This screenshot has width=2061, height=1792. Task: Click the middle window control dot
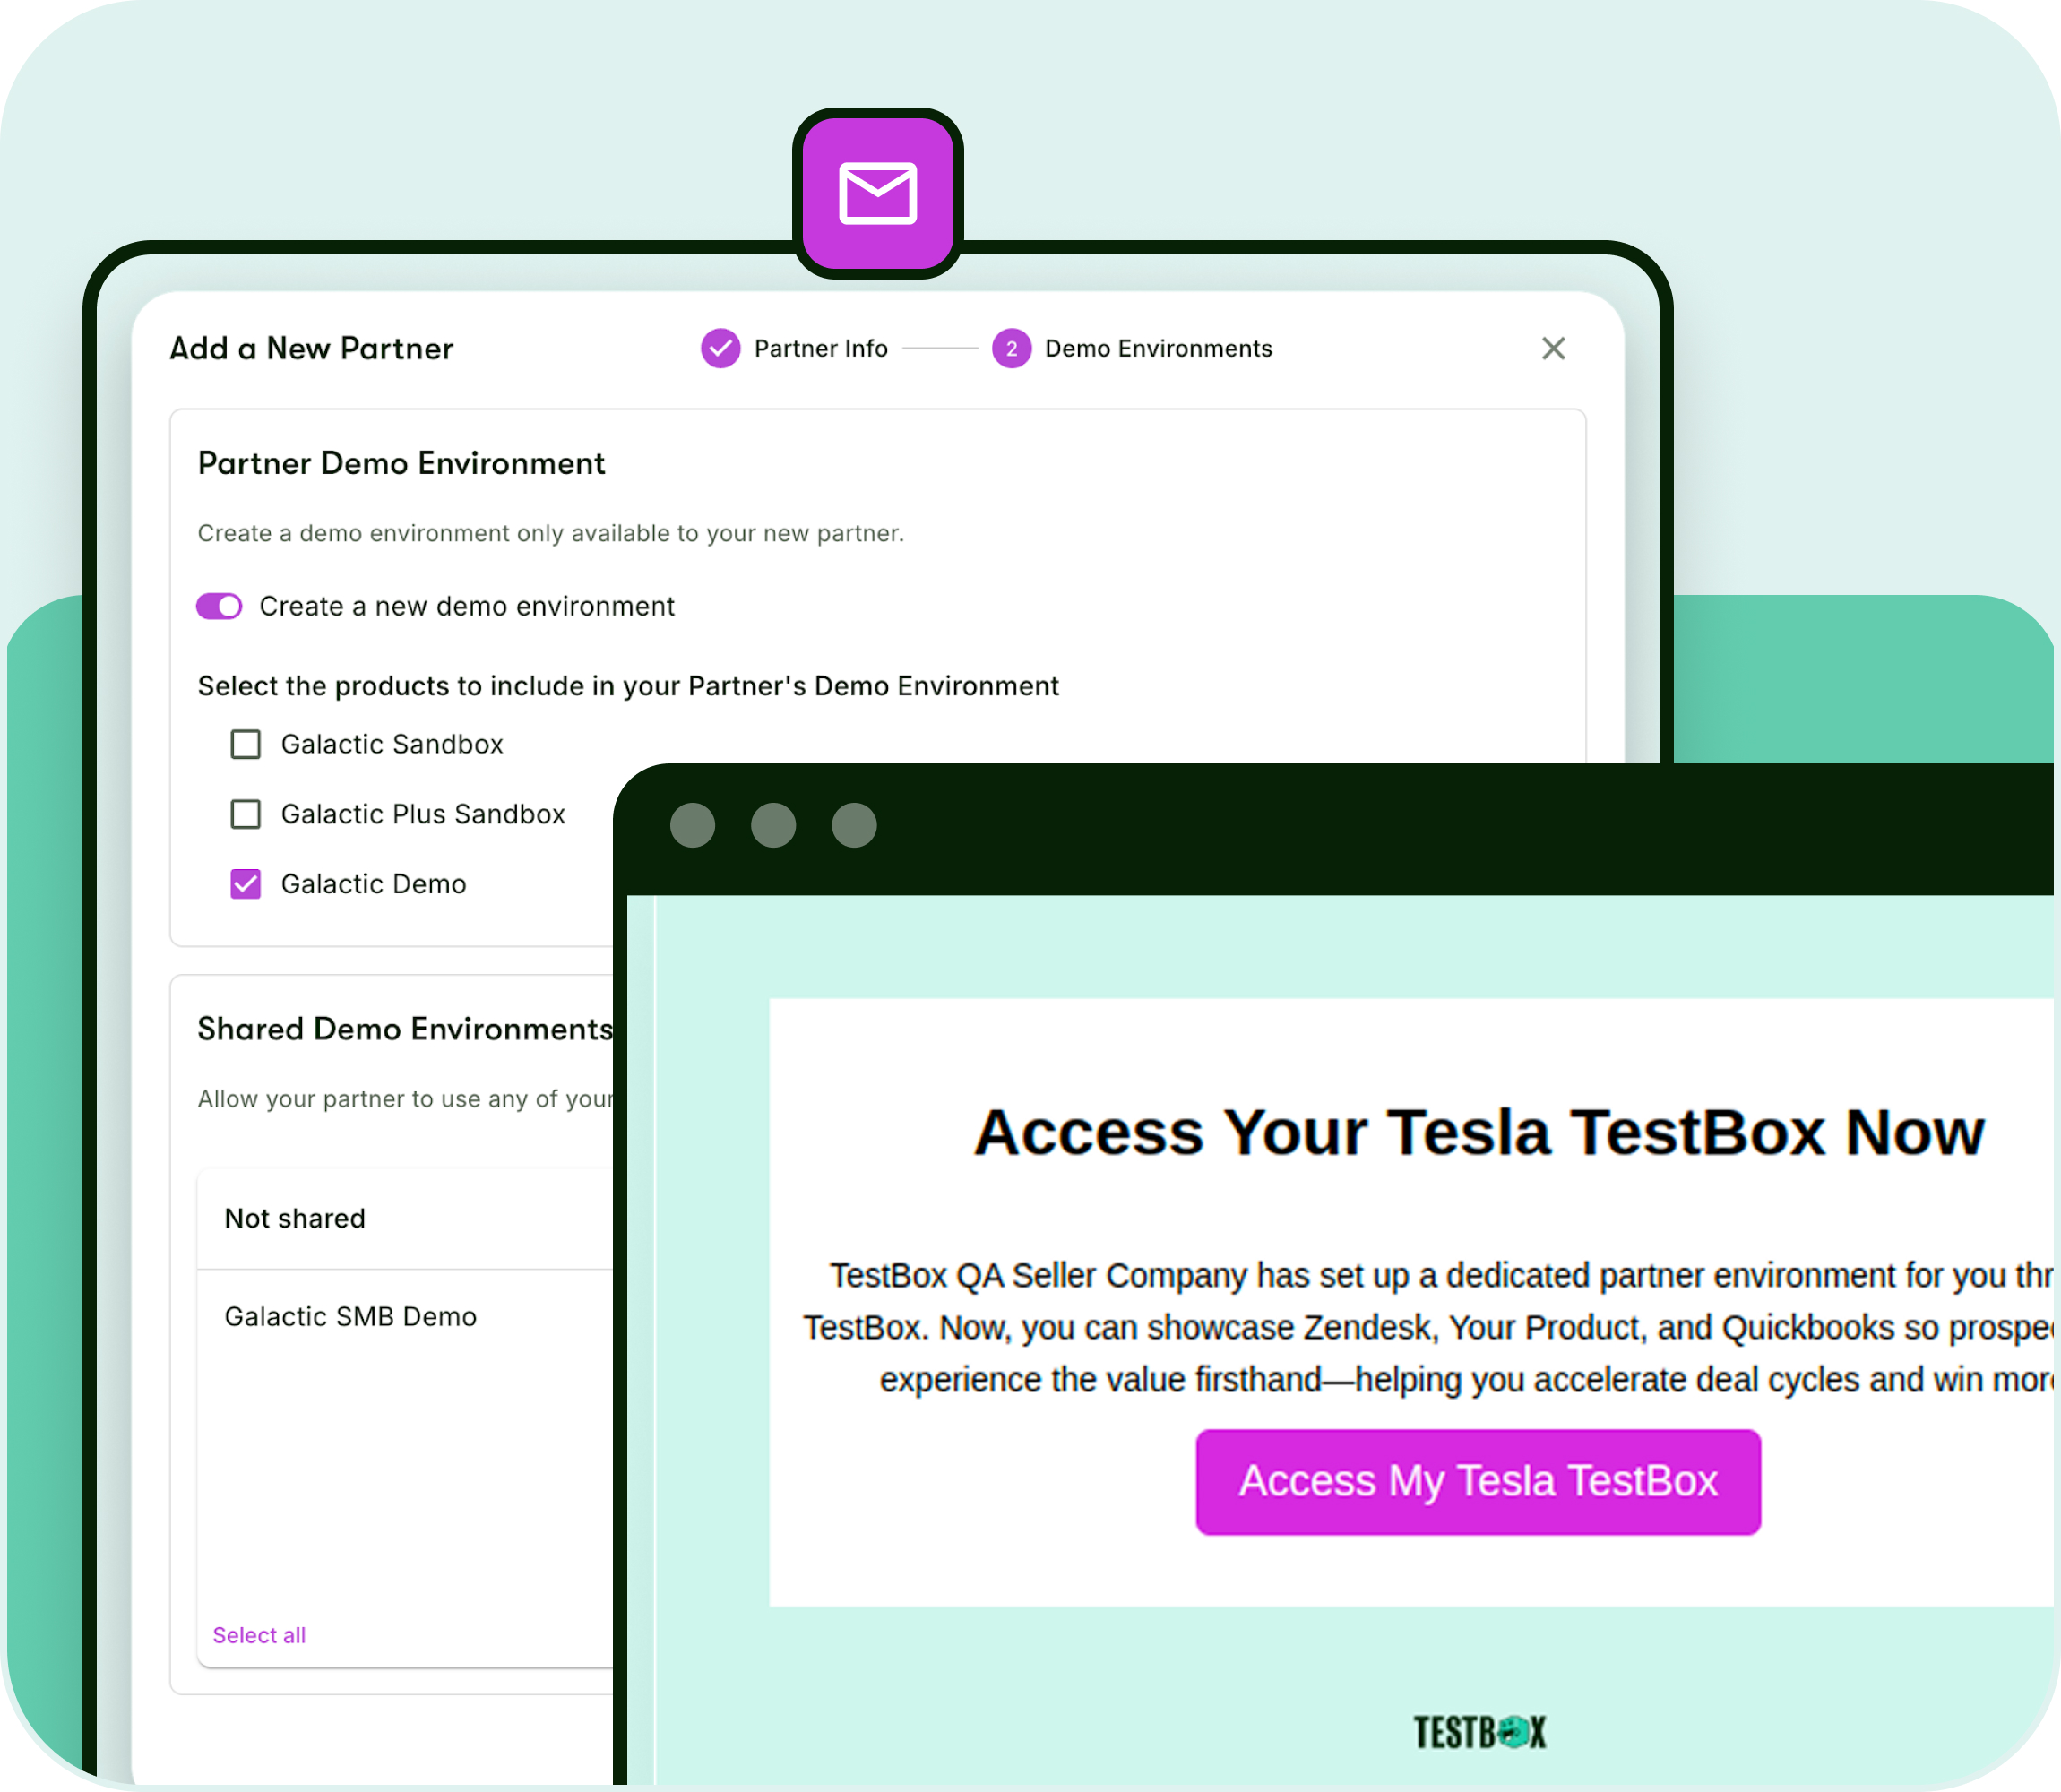pos(773,824)
